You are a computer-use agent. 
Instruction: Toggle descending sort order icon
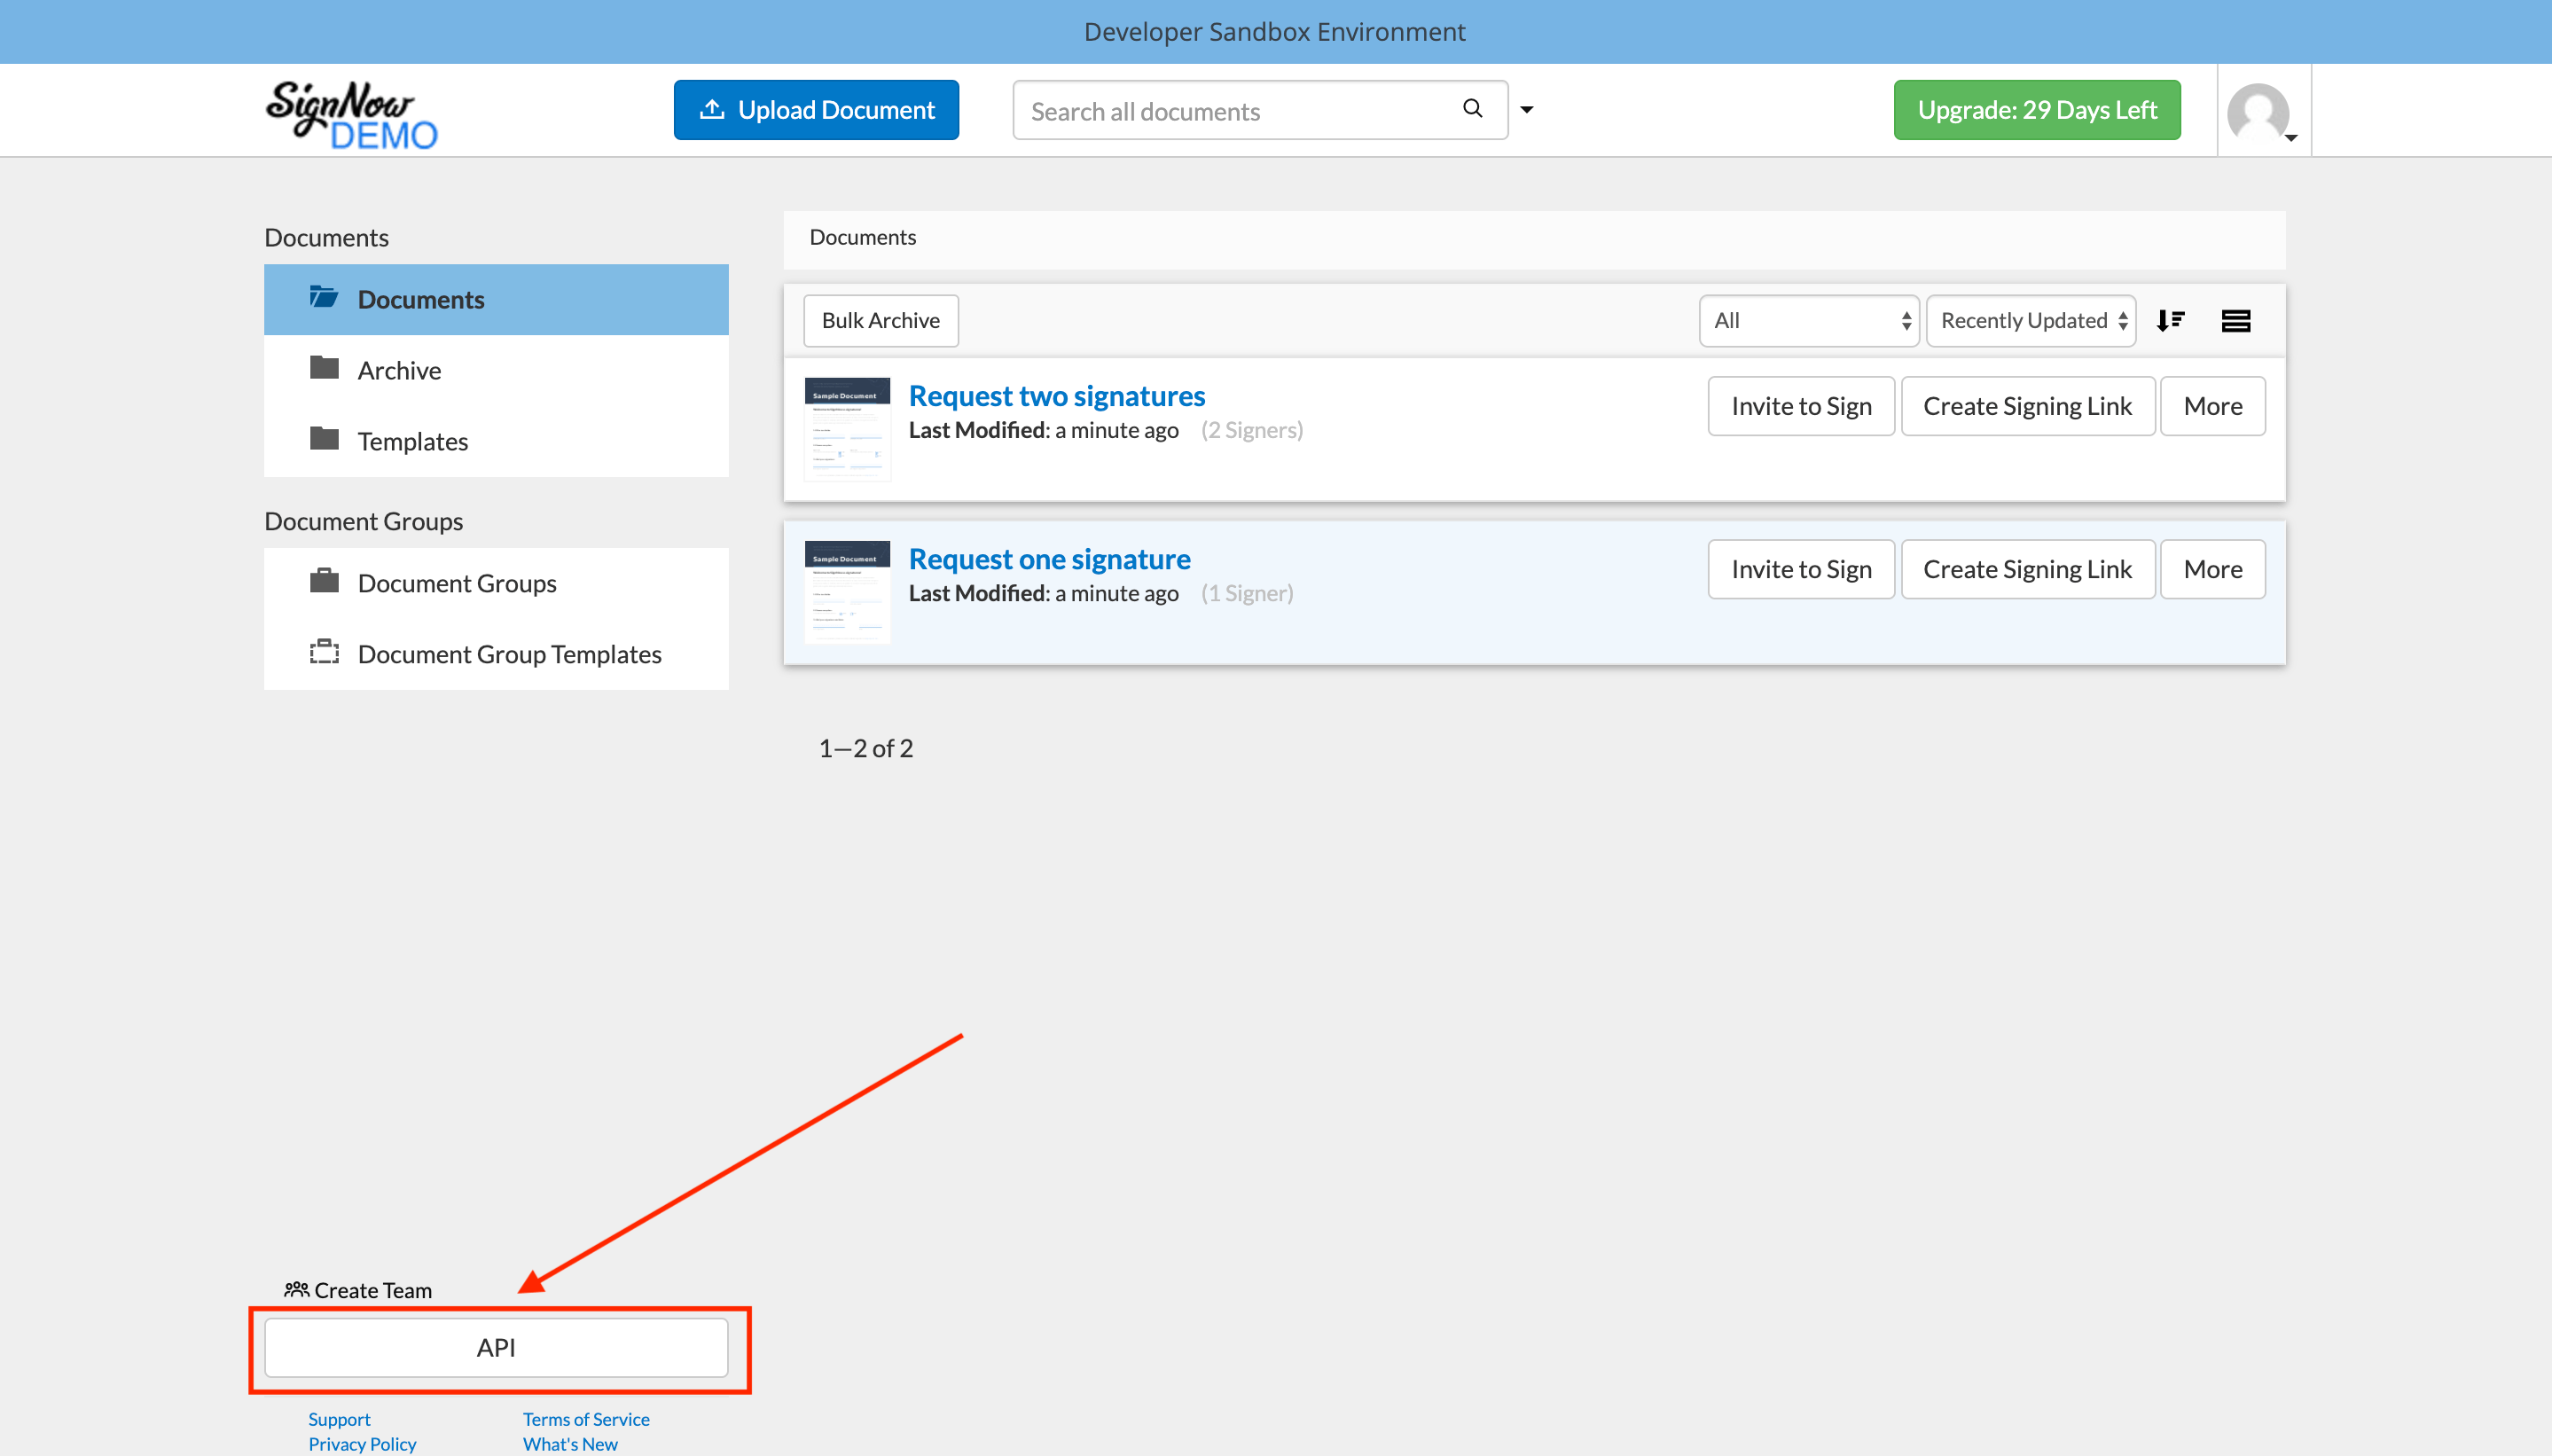[2172, 320]
